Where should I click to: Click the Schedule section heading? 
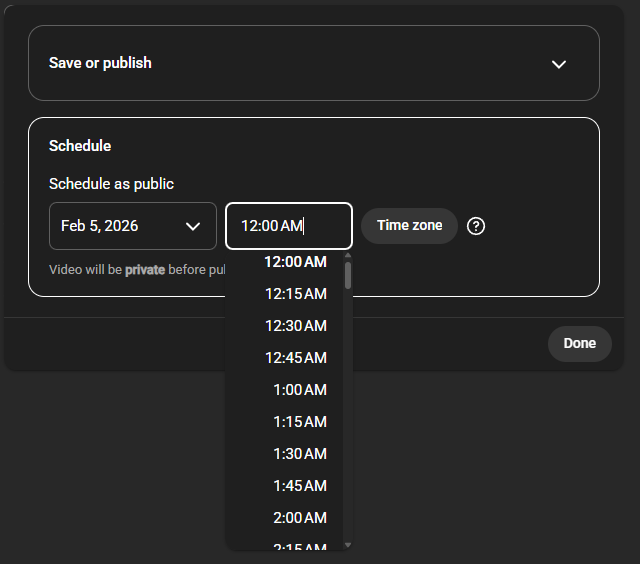click(x=80, y=146)
